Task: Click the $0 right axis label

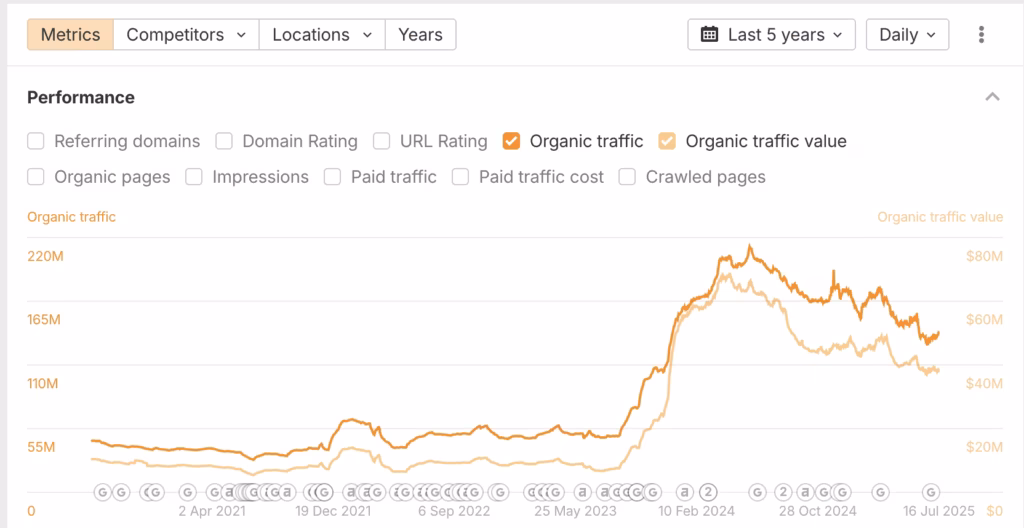Action: click(x=995, y=511)
